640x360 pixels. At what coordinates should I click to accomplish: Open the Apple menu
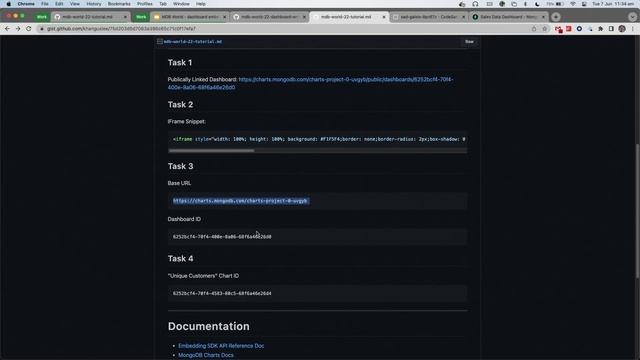(9, 4)
